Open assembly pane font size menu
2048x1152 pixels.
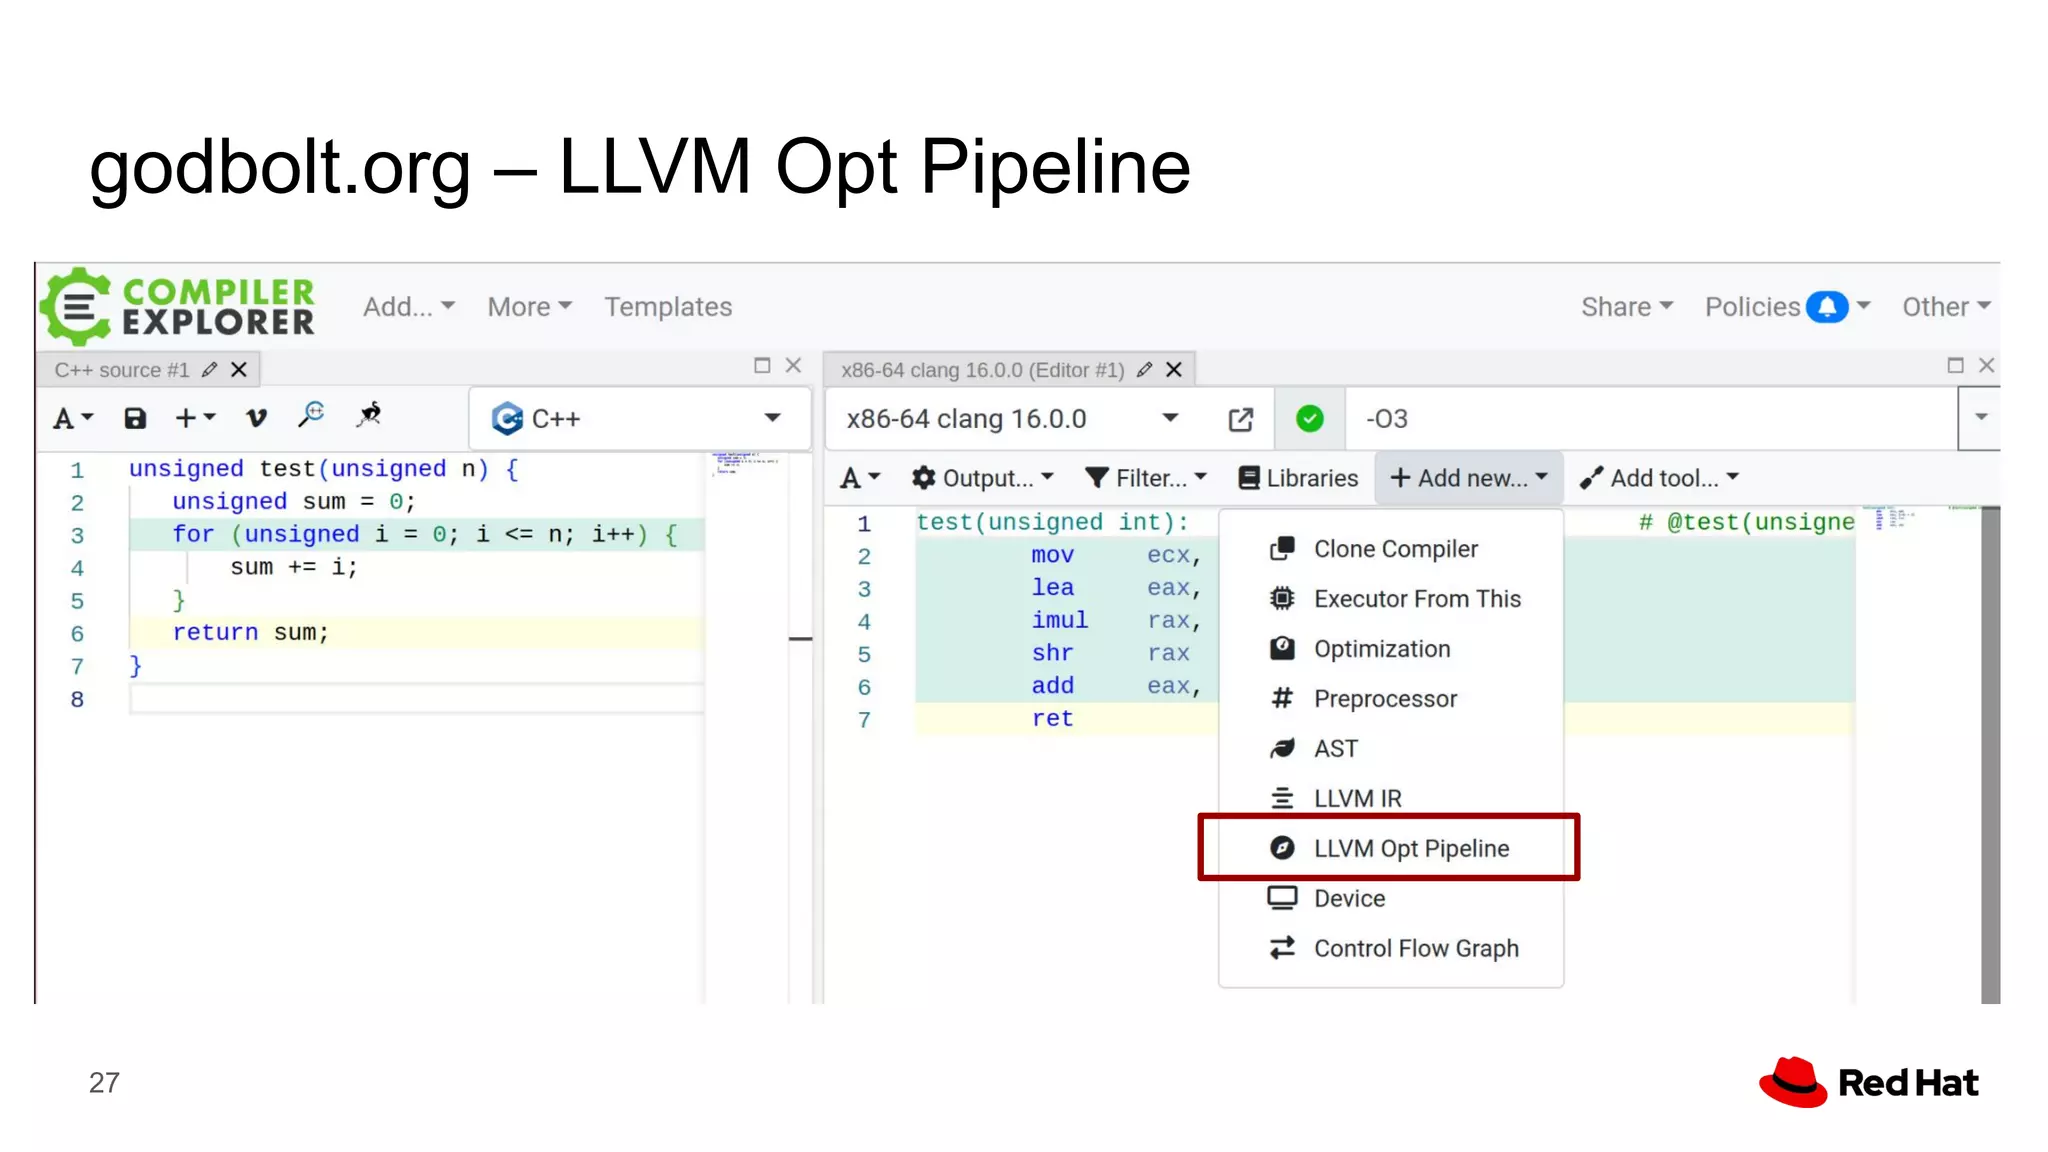[x=860, y=478]
